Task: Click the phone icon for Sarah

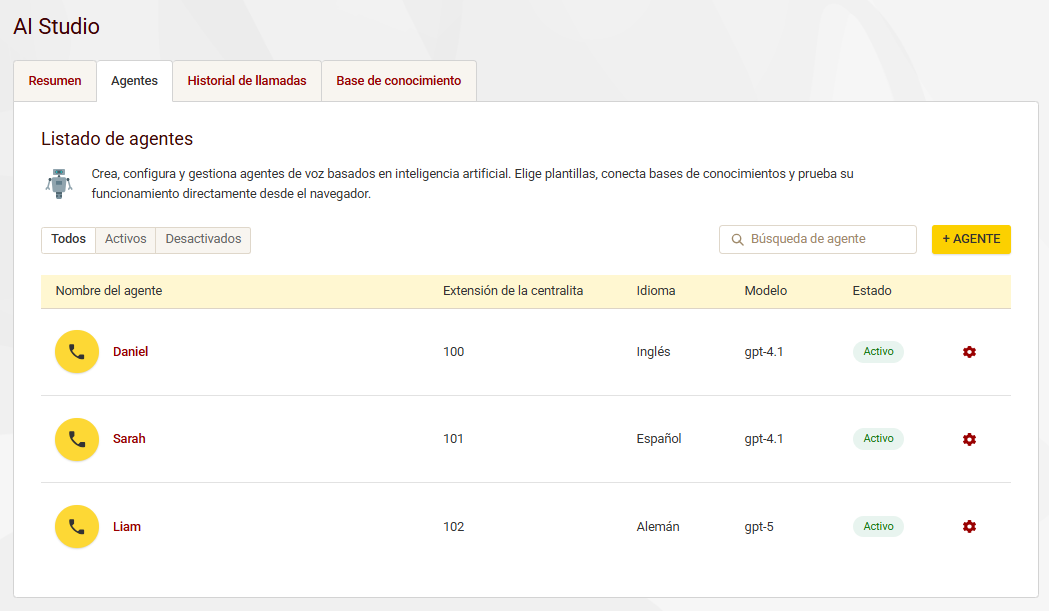Action: coord(77,439)
